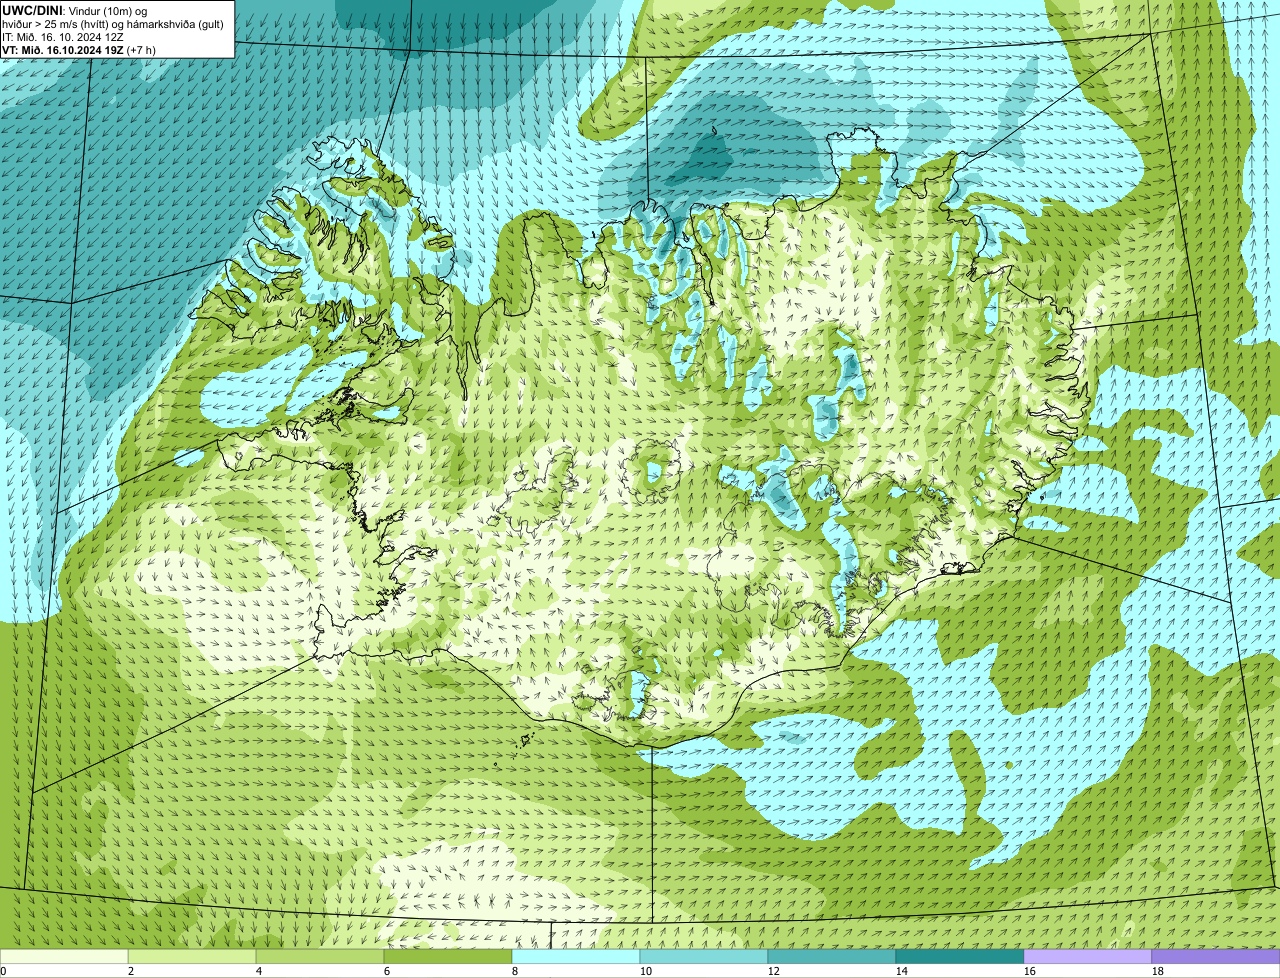
Task: Click the initial time 'IT: Mið. 16. 10. 2024 12Z'
Action: click(x=63, y=36)
